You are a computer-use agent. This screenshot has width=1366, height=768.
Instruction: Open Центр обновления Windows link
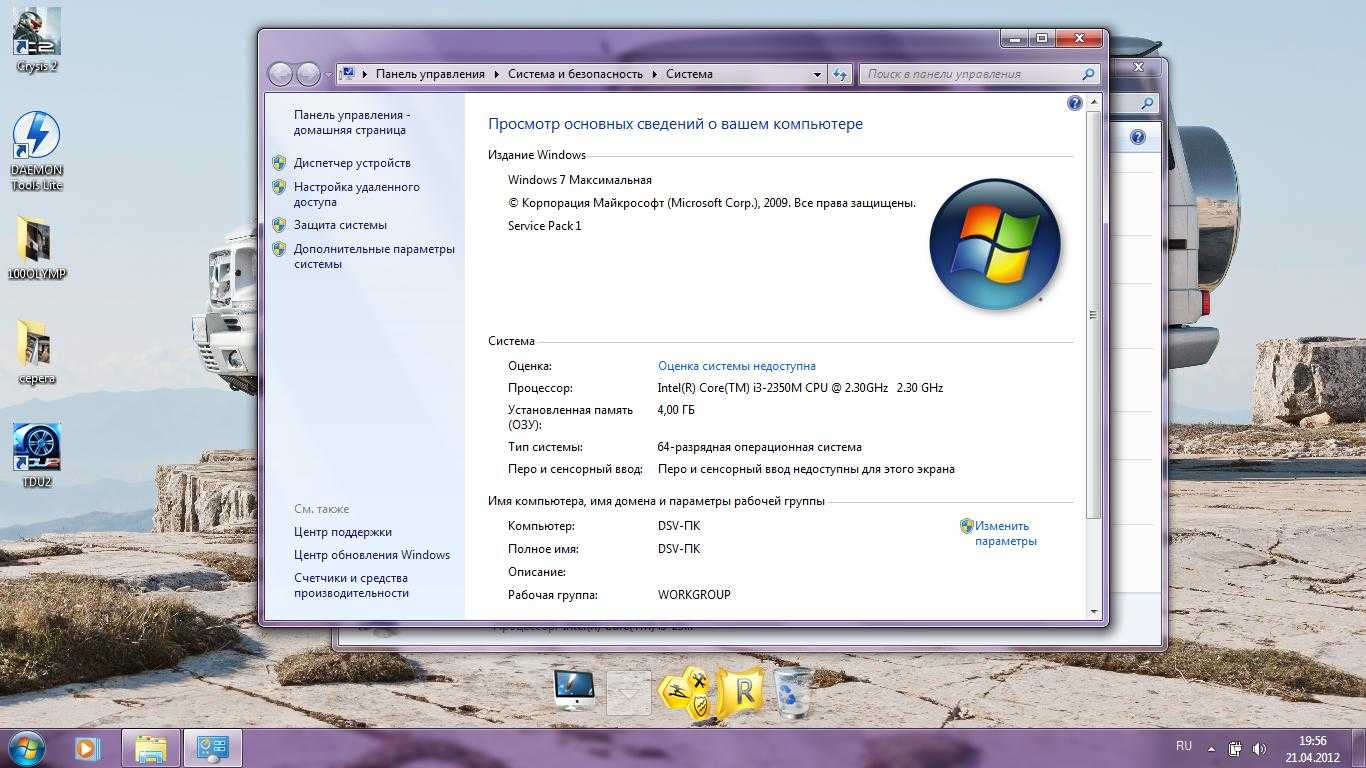point(372,555)
